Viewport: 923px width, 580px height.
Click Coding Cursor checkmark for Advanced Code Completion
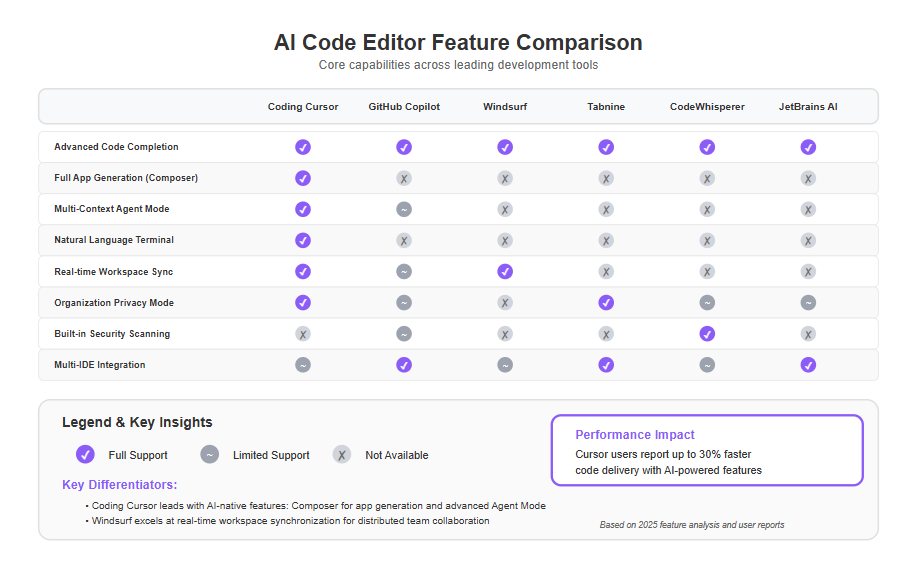tap(303, 147)
